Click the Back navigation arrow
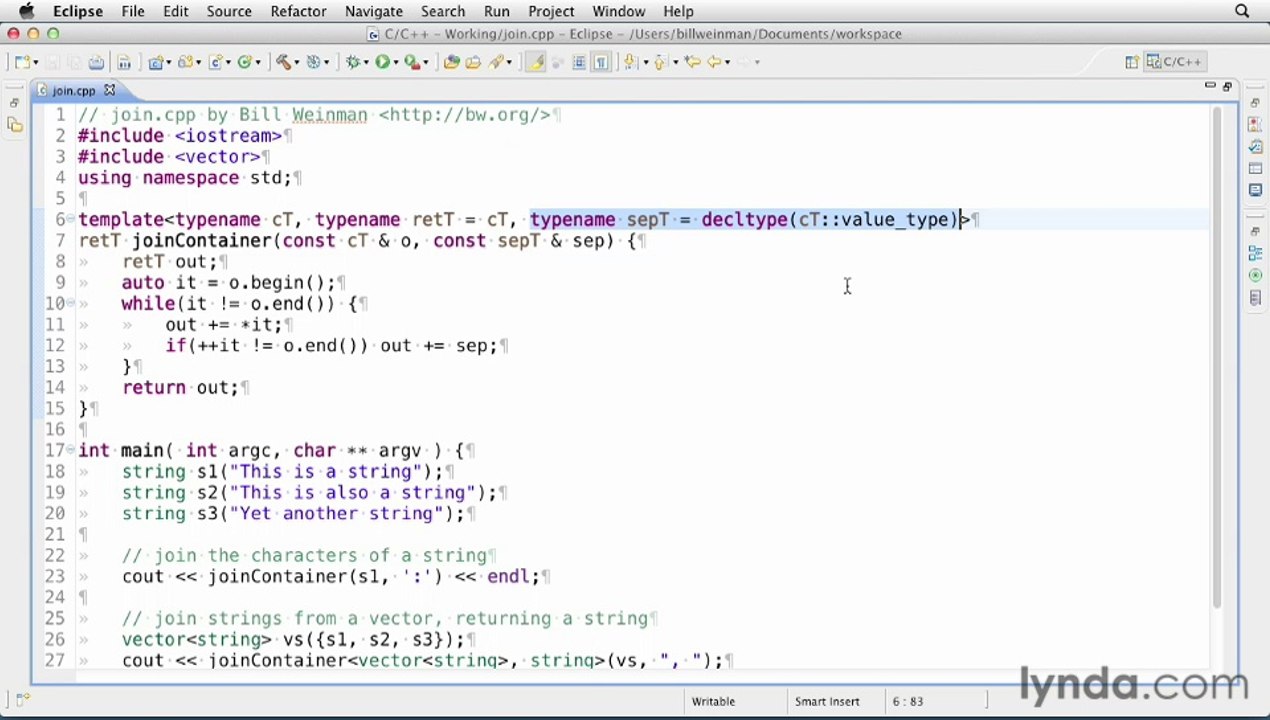This screenshot has width=1270, height=720. (x=714, y=62)
